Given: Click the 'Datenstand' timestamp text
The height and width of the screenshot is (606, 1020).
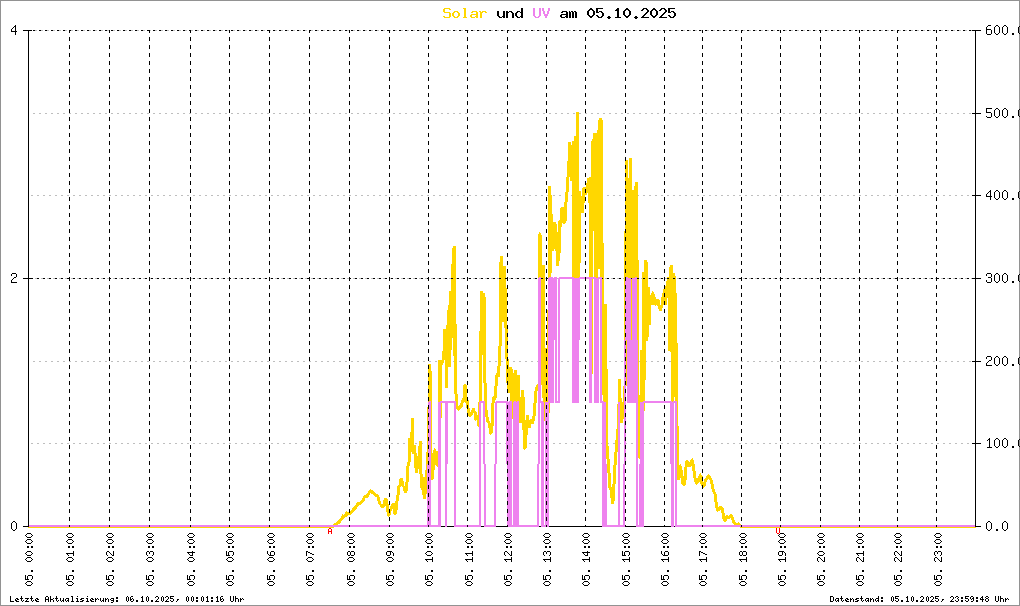Looking at the screenshot, I should click(919, 599).
